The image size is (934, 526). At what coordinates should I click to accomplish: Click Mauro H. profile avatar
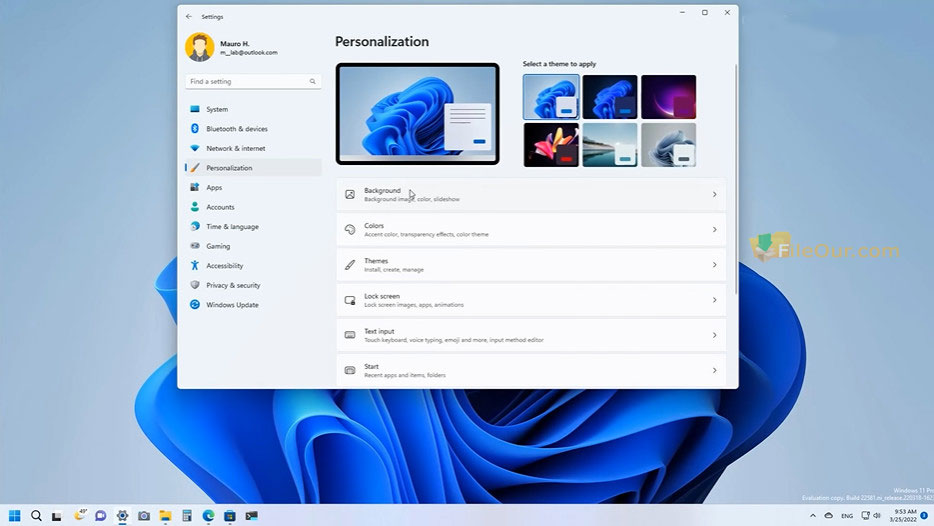pyautogui.click(x=200, y=47)
